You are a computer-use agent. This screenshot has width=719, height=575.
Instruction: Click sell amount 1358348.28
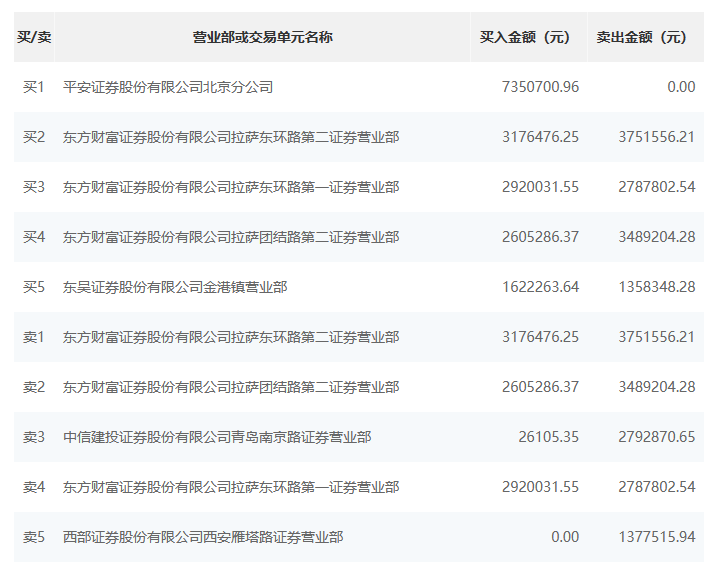coord(657,287)
